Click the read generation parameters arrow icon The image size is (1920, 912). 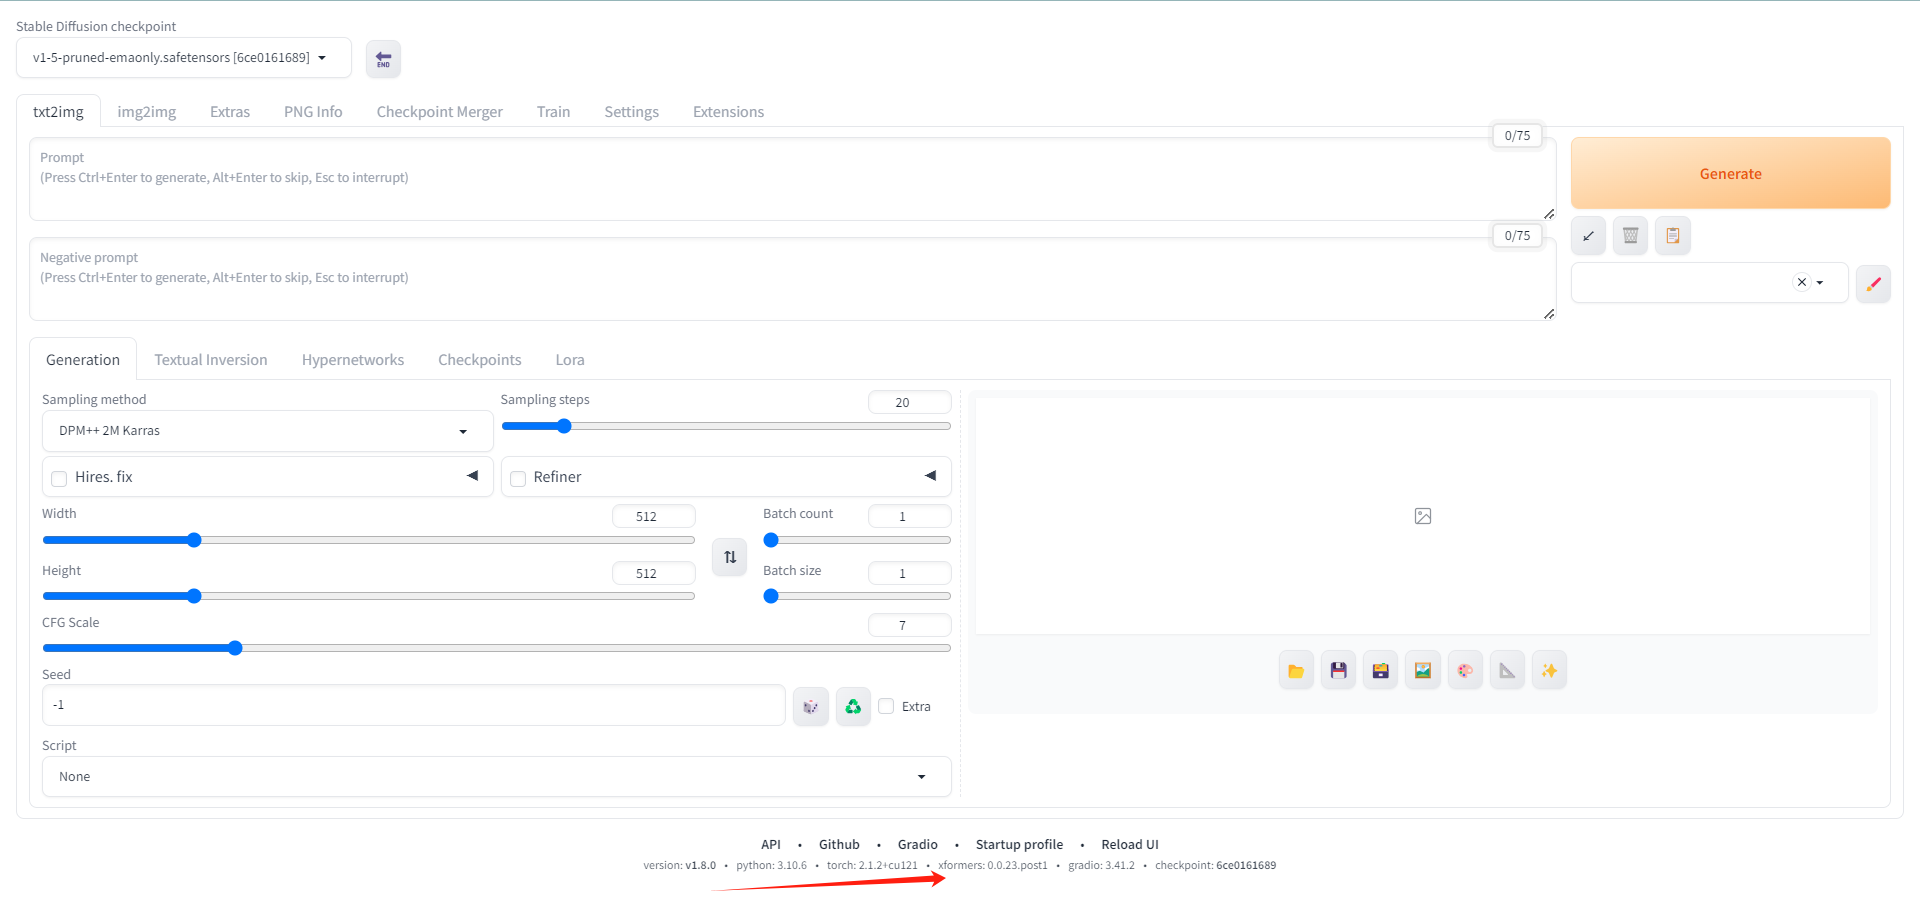1588,236
